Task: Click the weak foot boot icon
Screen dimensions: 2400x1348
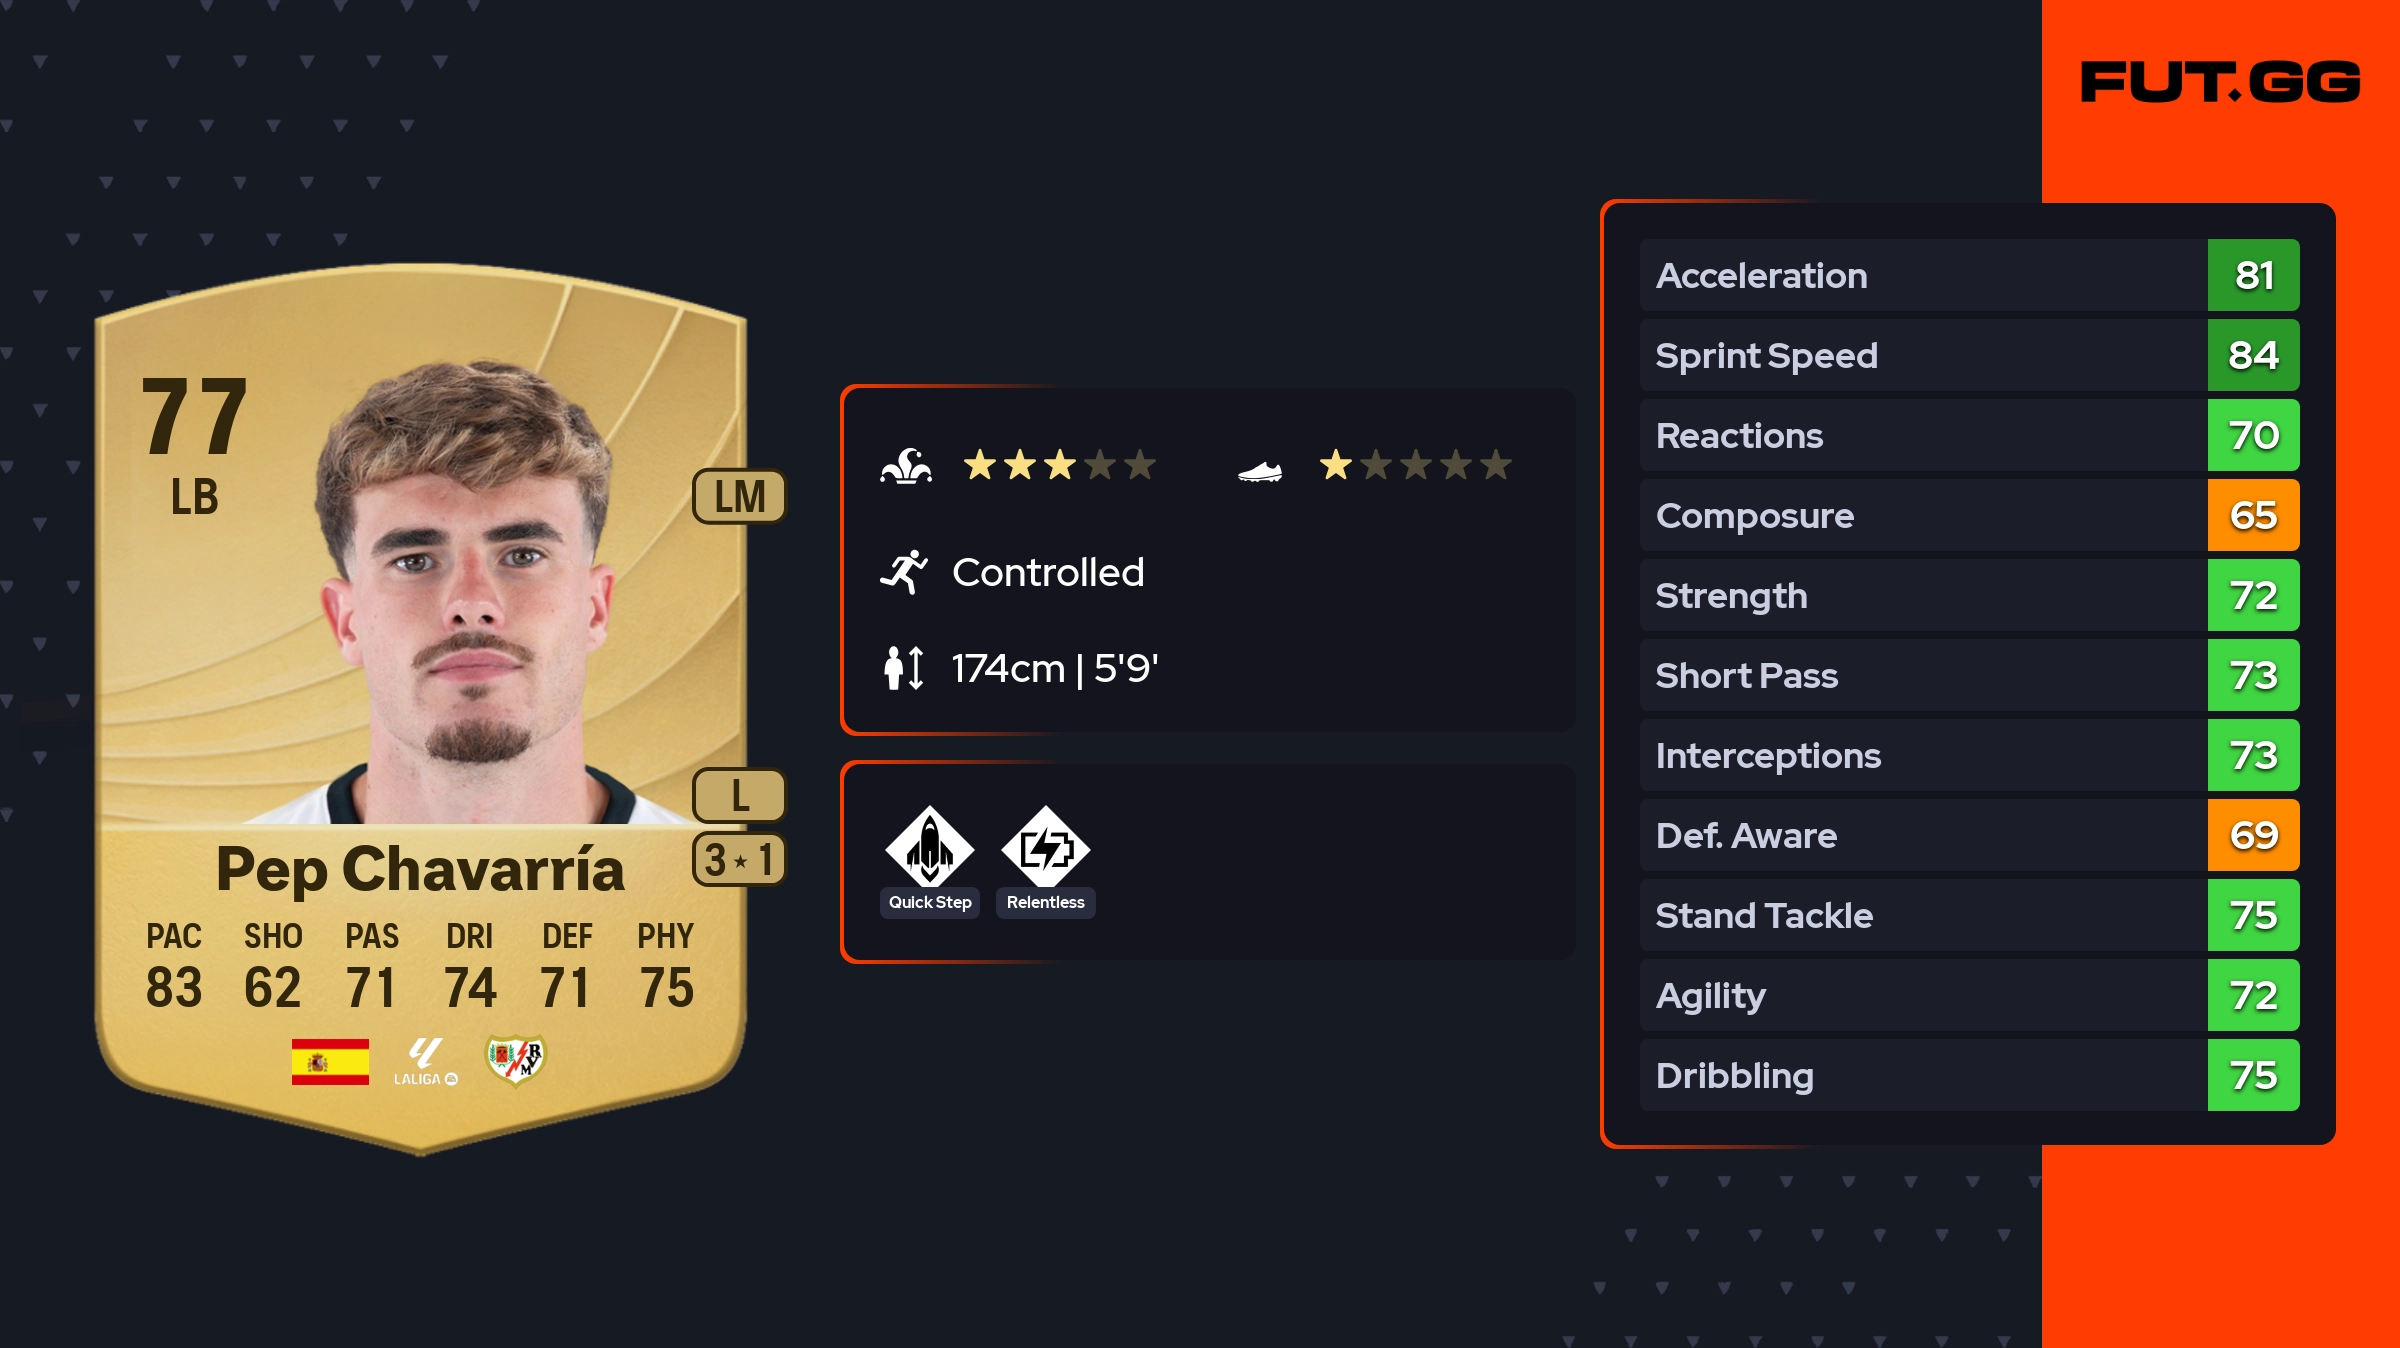Action: coord(1260,470)
